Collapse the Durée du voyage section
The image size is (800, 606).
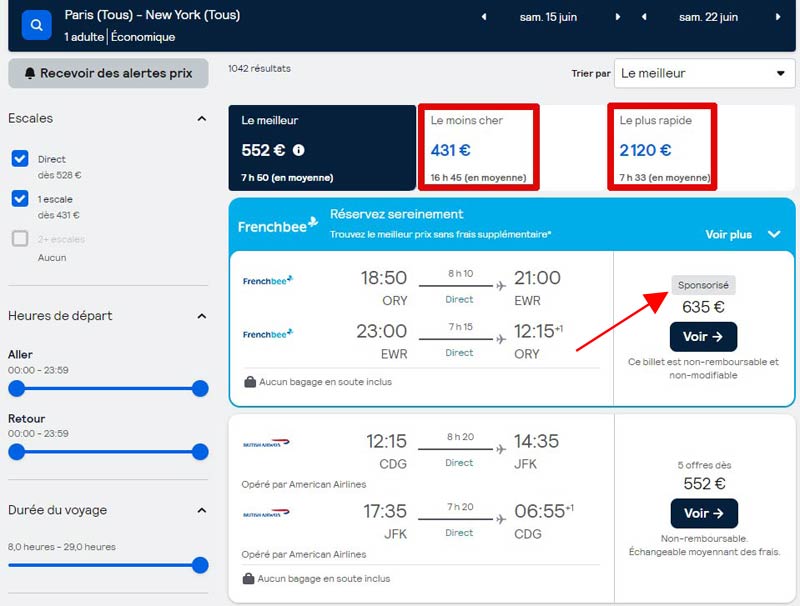point(202,511)
